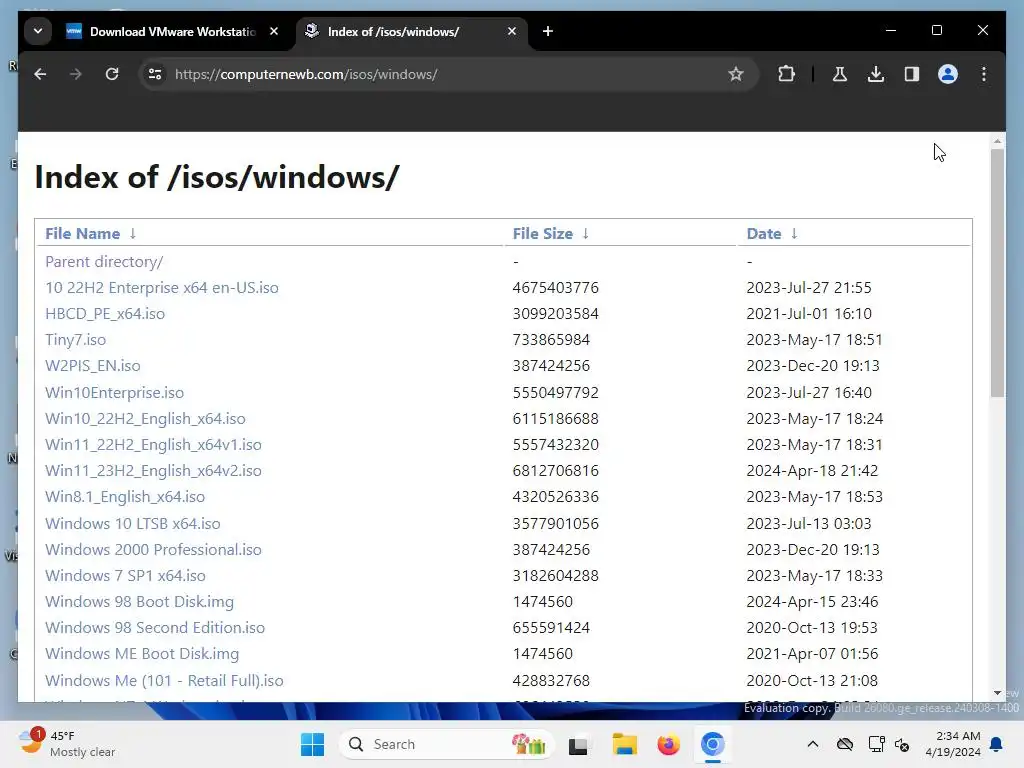Click the taskbar Search box
1024x768 pixels.
coord(446,744)
